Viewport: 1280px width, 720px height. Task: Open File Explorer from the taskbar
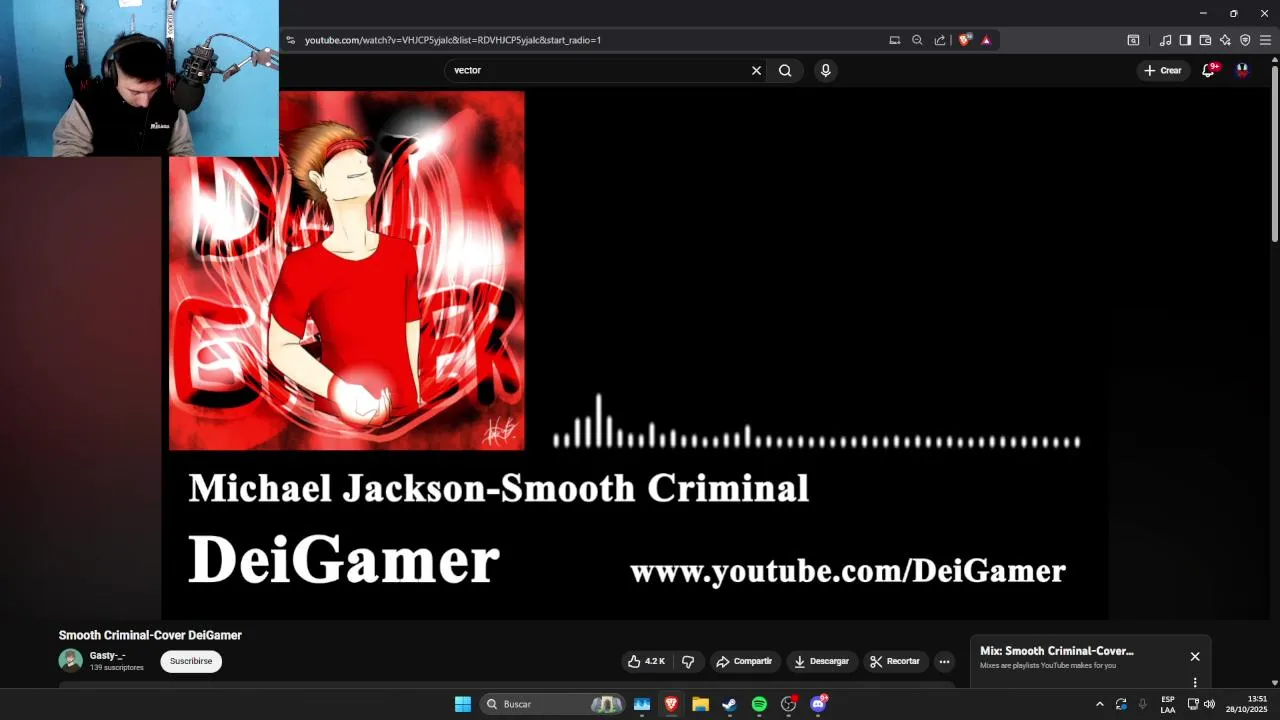point(700,704)
